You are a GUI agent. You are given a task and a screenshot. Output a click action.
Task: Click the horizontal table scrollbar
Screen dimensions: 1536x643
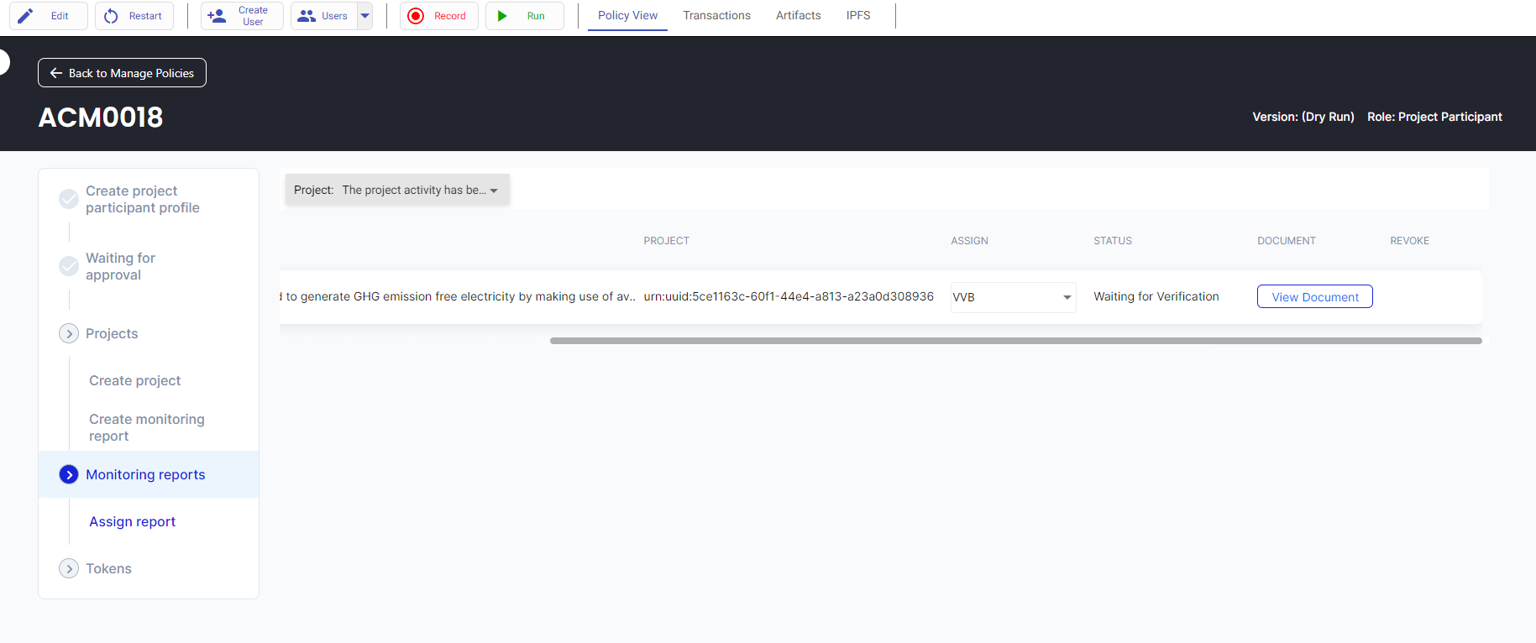click(x=1015, y=341)
